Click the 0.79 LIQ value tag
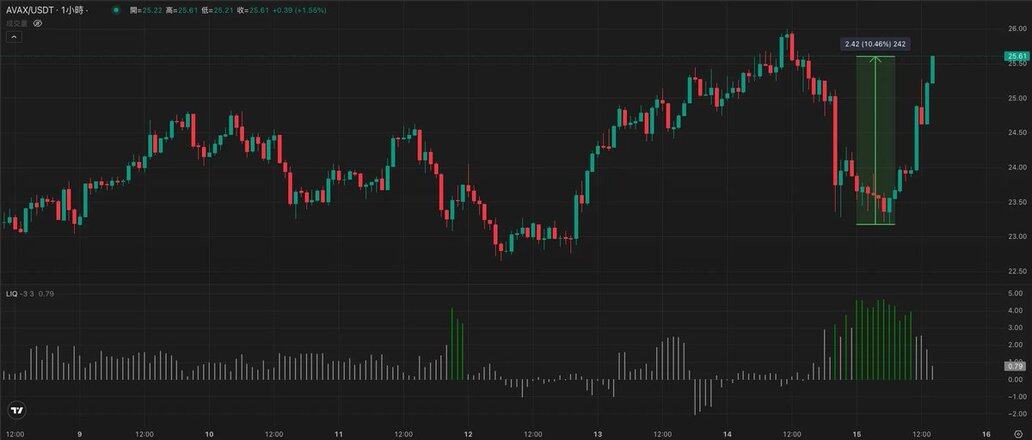This screenshot has height=440, width=1032. point(1015,366)
